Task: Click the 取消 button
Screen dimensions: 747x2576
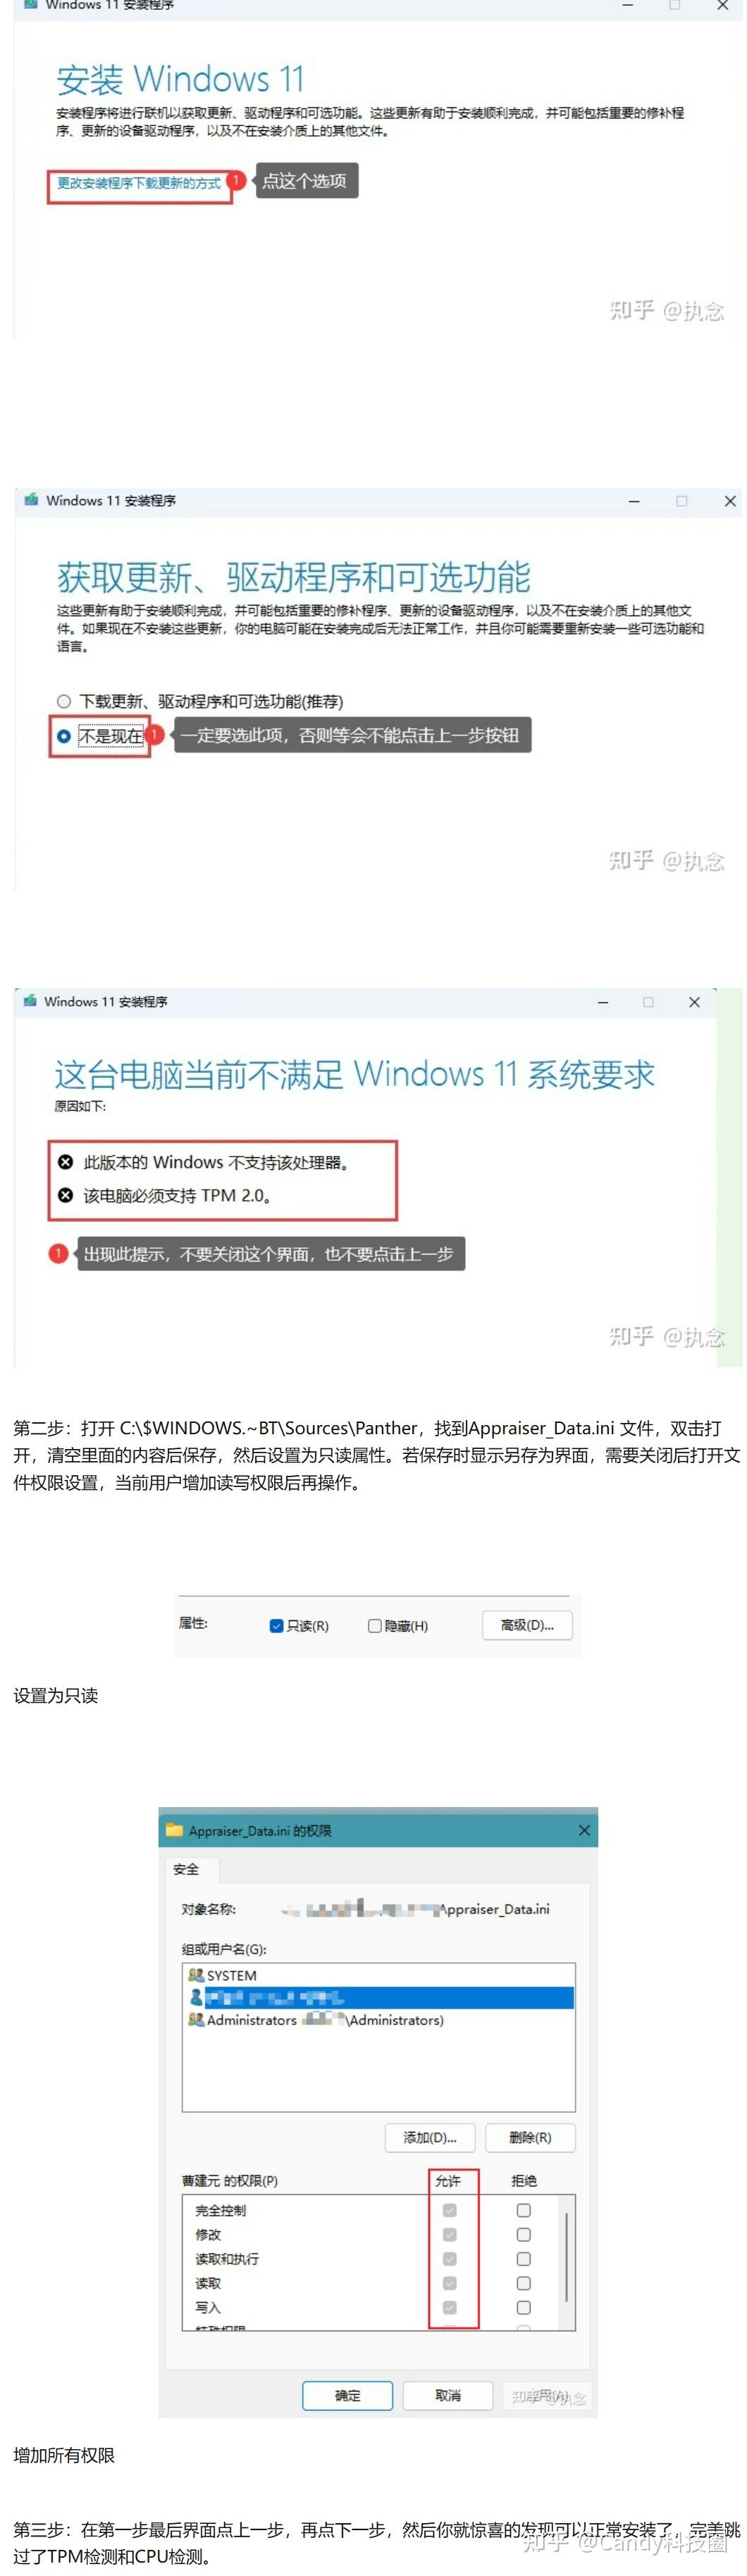Action: coord(448,2395)
